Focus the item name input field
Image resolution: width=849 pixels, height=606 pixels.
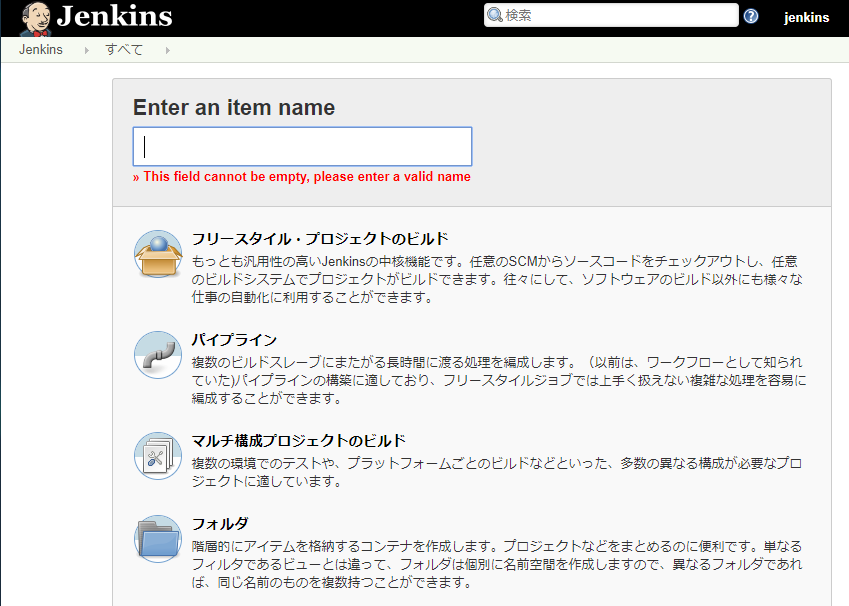pyautogui.click(x=302, y=146)
